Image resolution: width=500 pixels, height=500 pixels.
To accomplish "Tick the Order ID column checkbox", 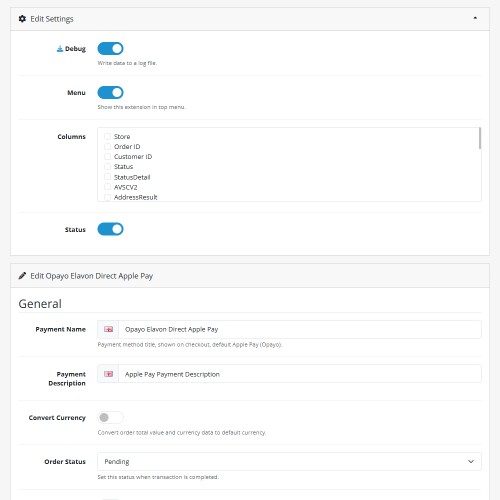I will coord(107,146).
